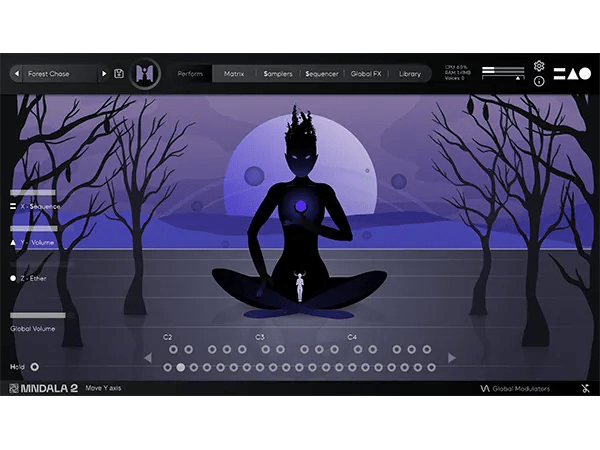Image resolution: width=600 pixels, height=450 pixels.
Task: Save preset with floppy disk icon
Action: [119, 73]
